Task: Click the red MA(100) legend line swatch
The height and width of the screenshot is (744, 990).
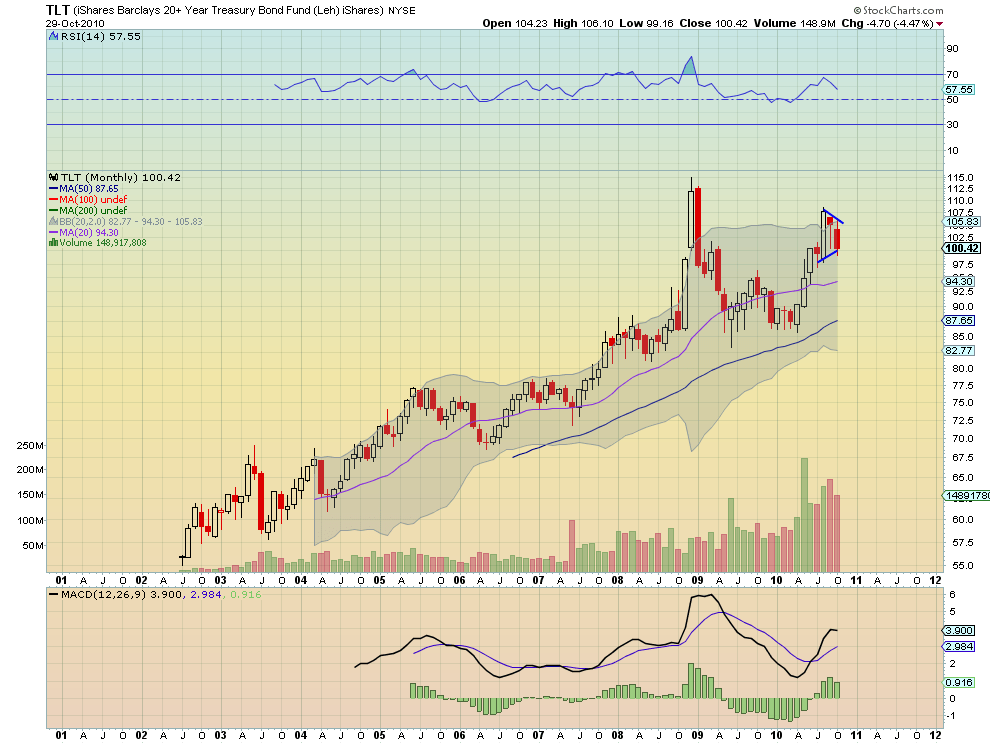Action: 54,200
